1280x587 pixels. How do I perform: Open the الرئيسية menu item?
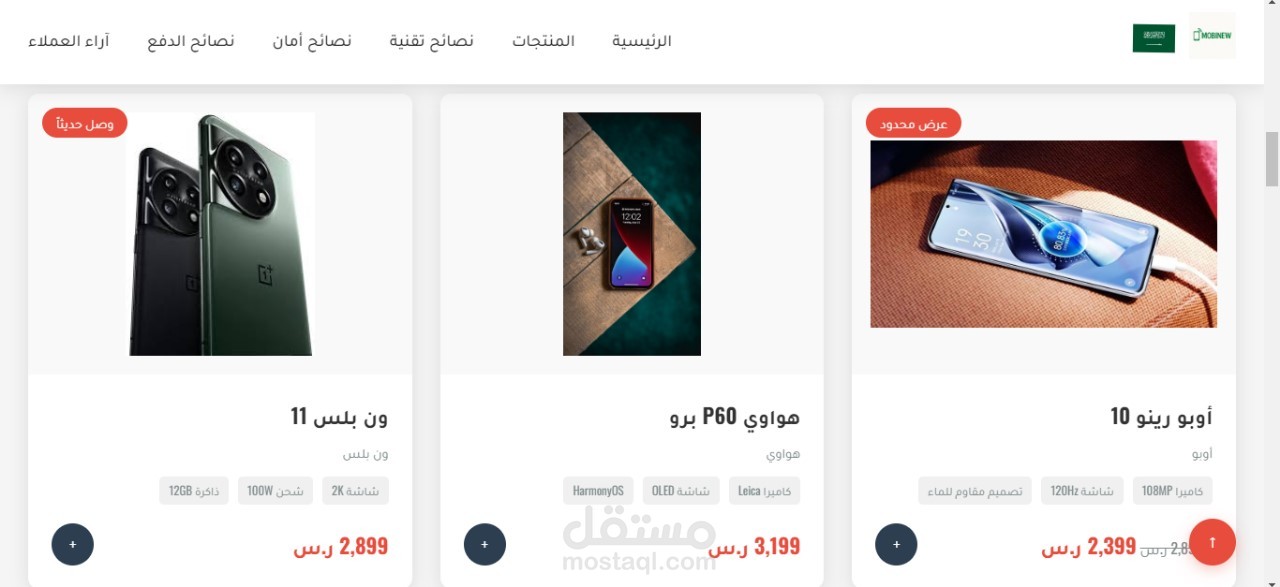(642, 41)
